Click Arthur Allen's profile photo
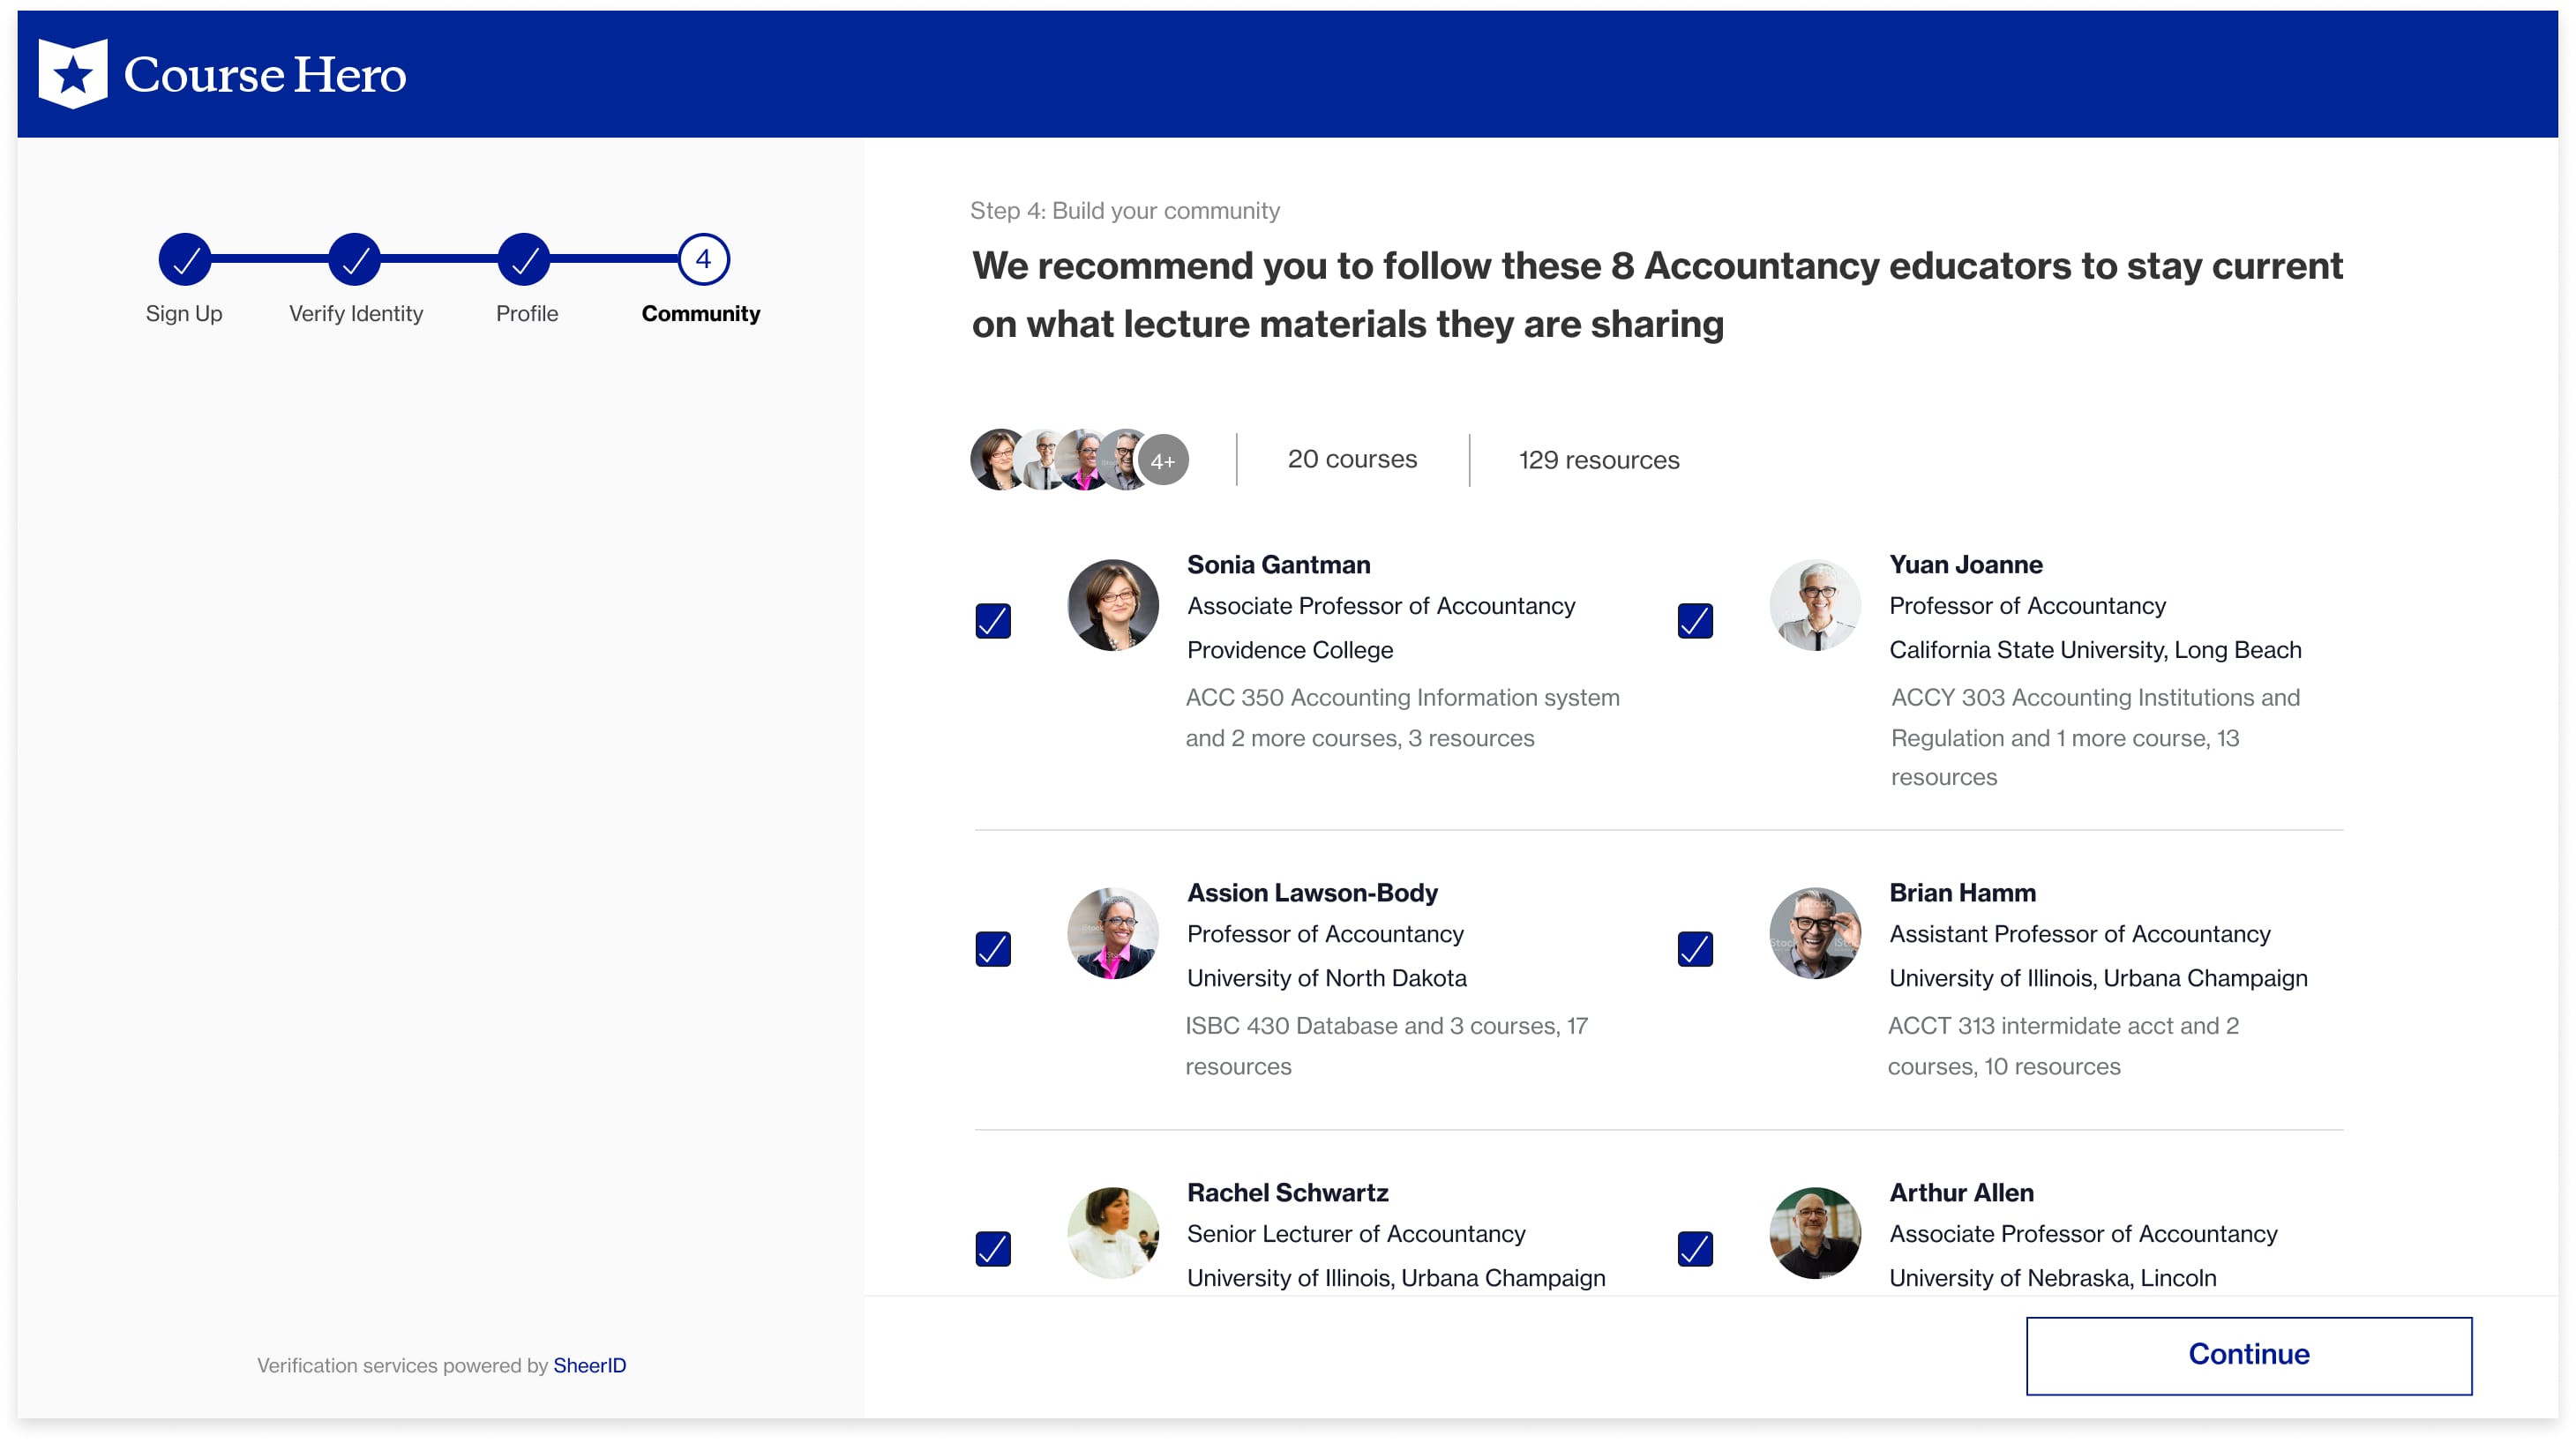Screen dimensions: 2576x1443 [x=1814, y=1233]
